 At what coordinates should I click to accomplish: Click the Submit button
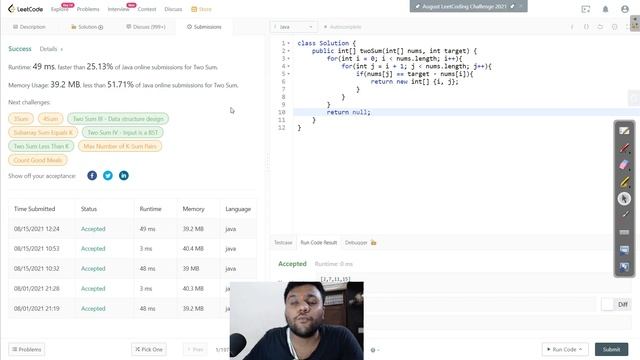(x=611, y=349)
